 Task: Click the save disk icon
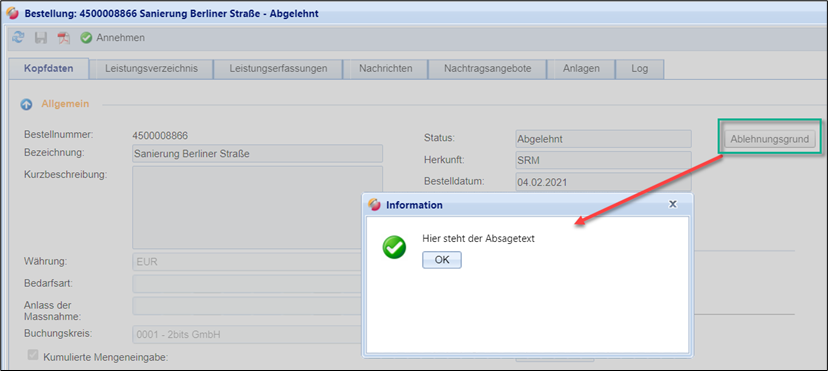coord(41,38)
